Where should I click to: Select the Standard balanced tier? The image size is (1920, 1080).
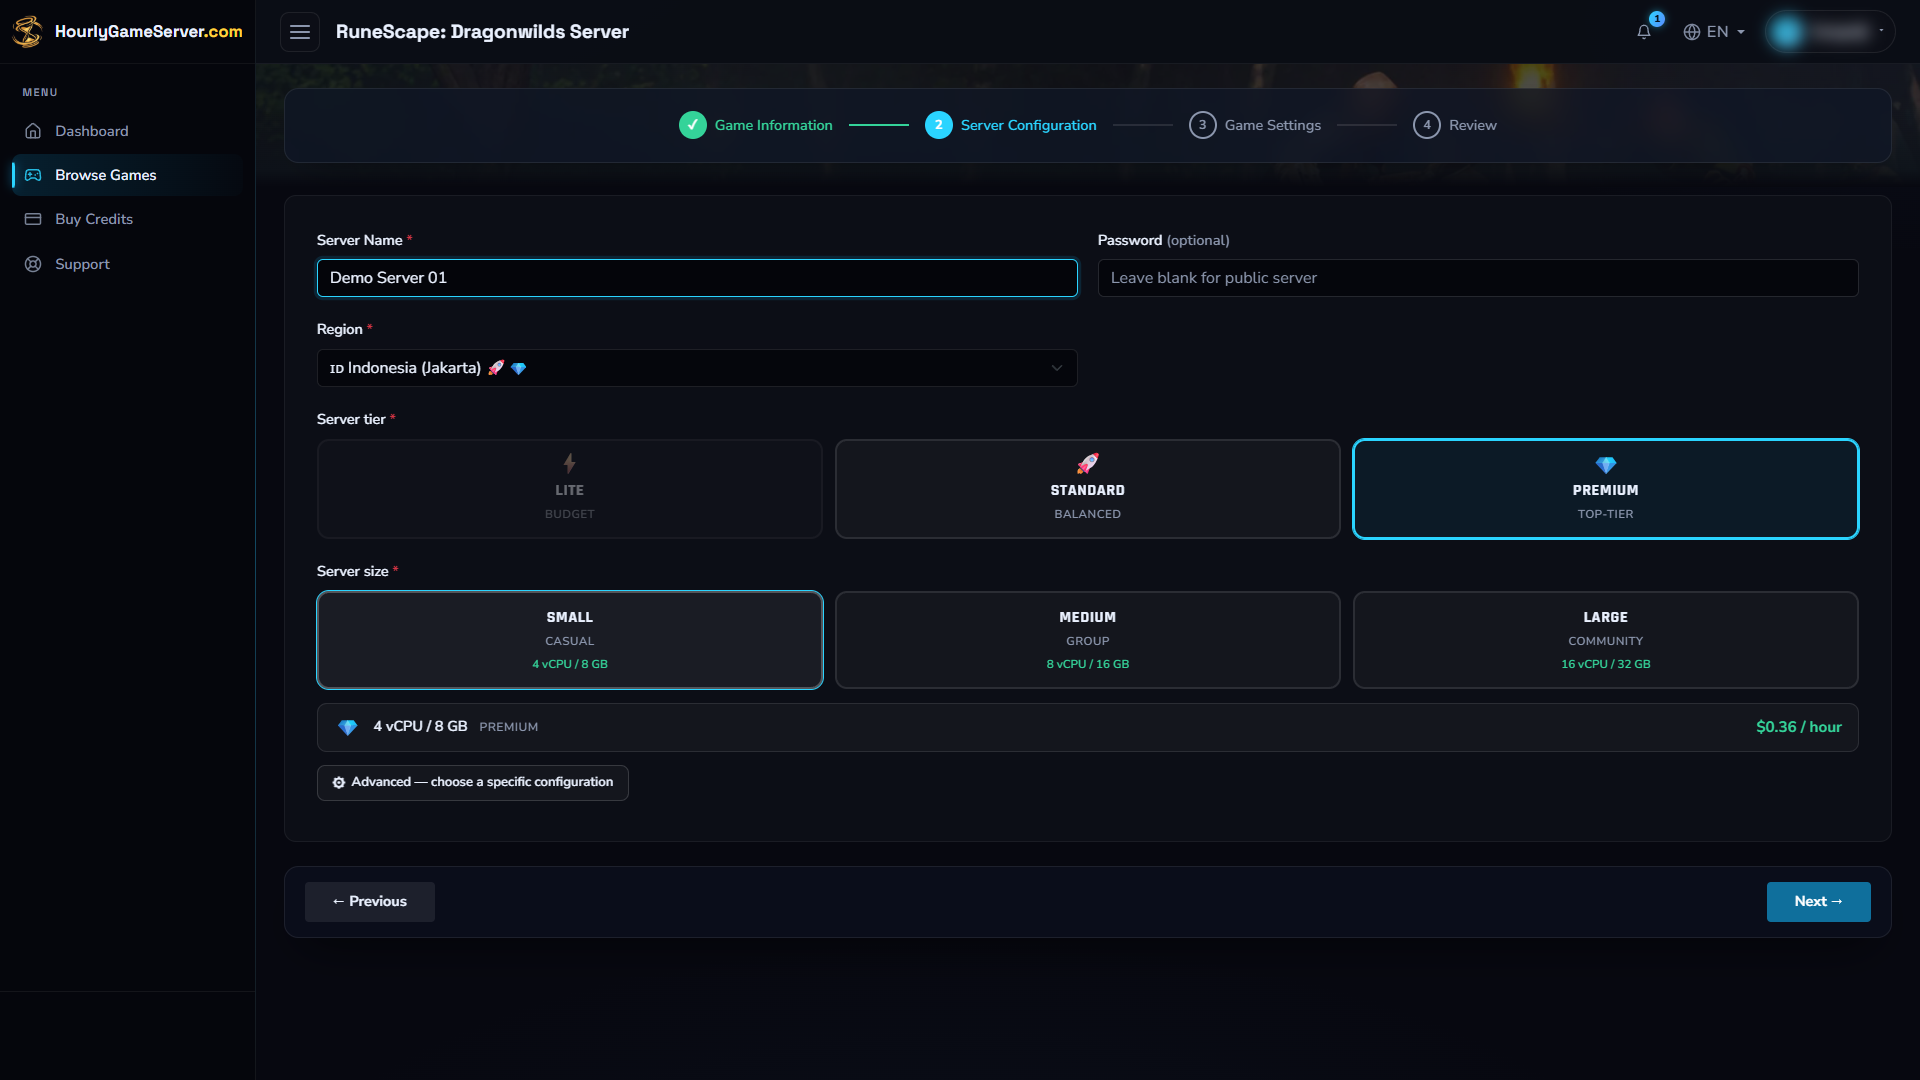pyautogui.click(x=1088, y=489)
